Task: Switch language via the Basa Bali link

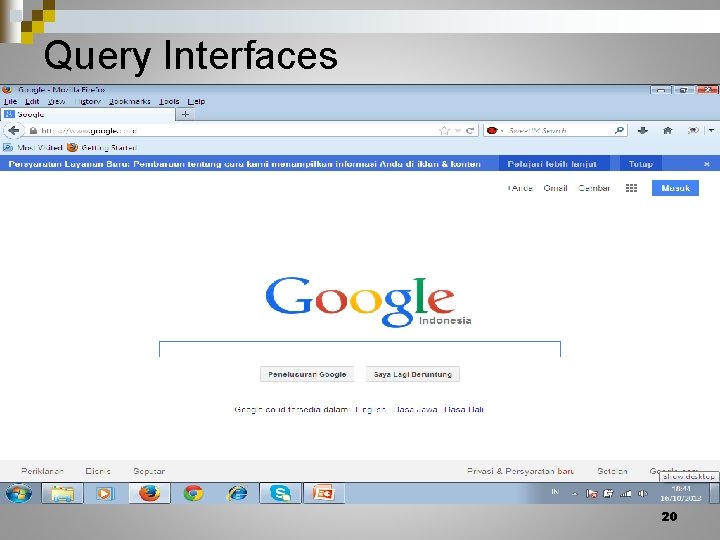Action: 464,409
